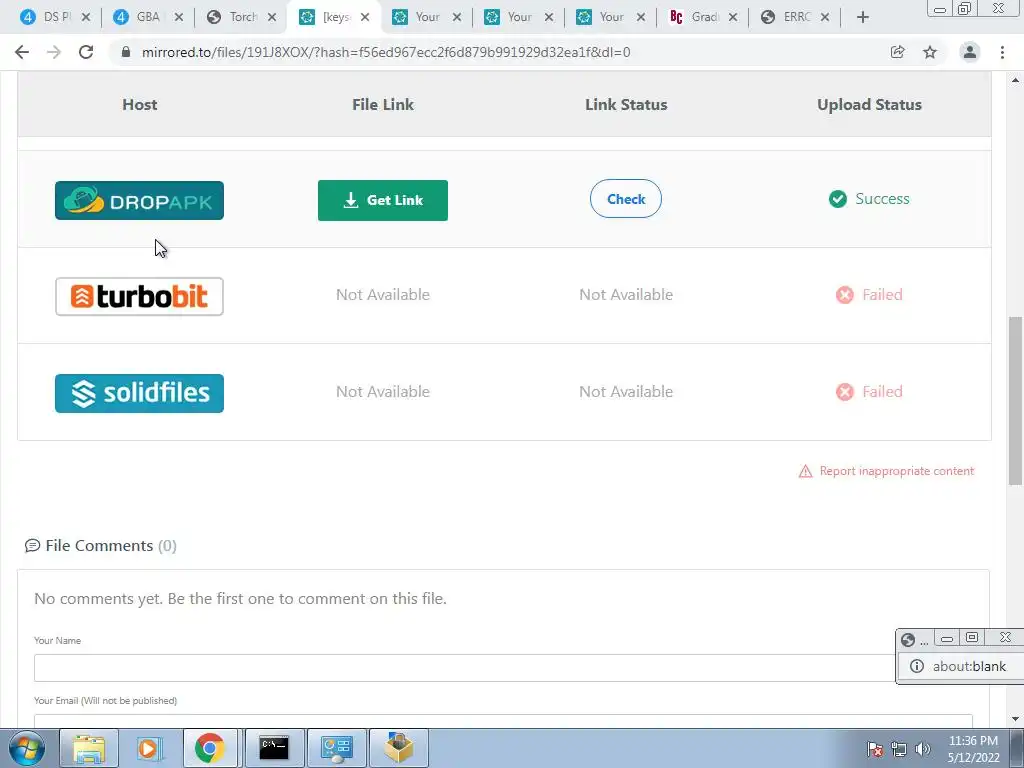Click about:blank address in the popup window
This screenshot has width=1024, height=768.
click(969, 666)
